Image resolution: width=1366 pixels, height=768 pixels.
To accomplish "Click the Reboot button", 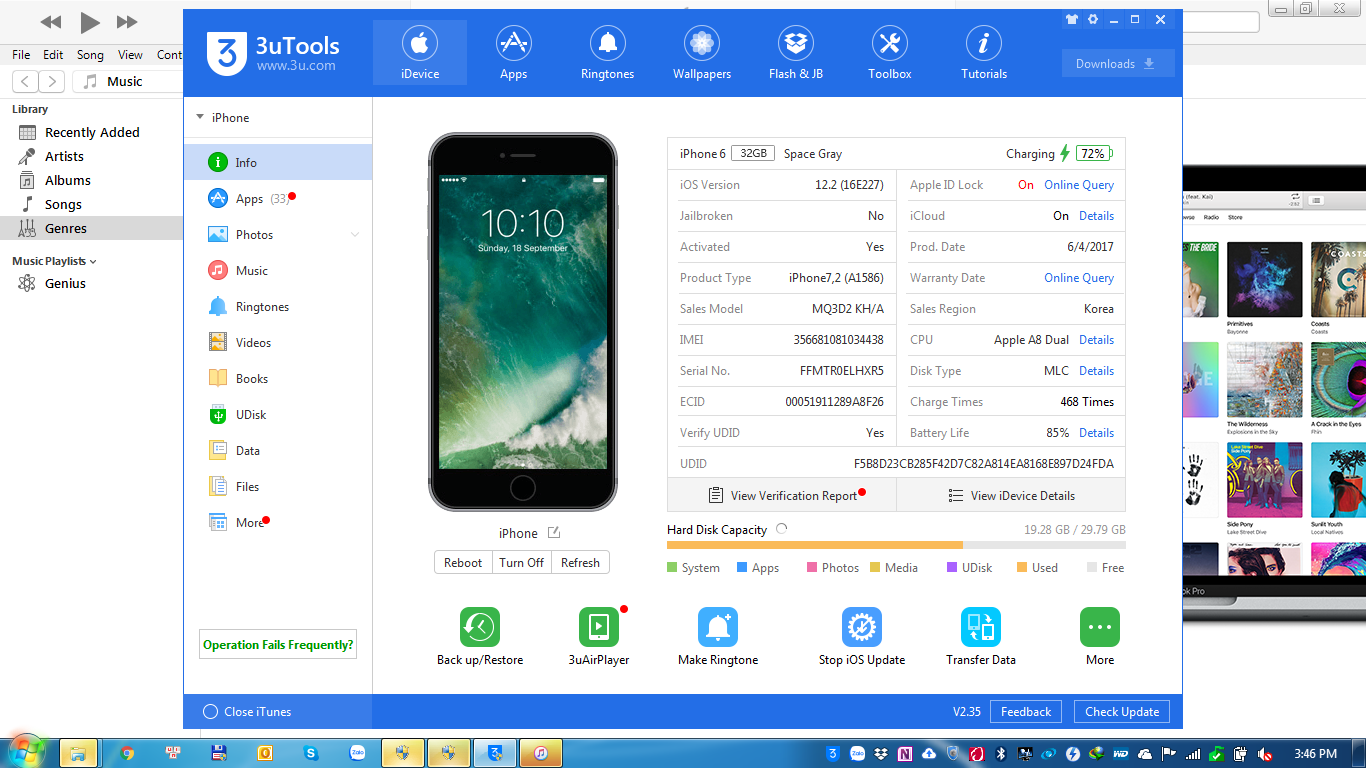I will click(463, 563).
